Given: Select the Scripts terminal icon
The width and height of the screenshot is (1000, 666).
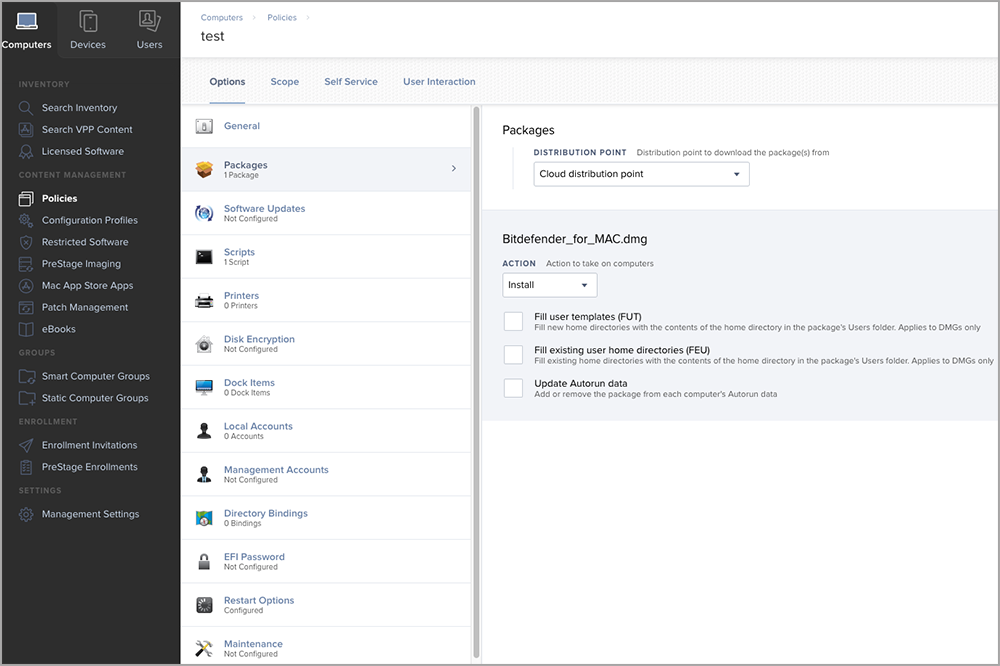Looking at the screenshot, I should click(204, 257).
